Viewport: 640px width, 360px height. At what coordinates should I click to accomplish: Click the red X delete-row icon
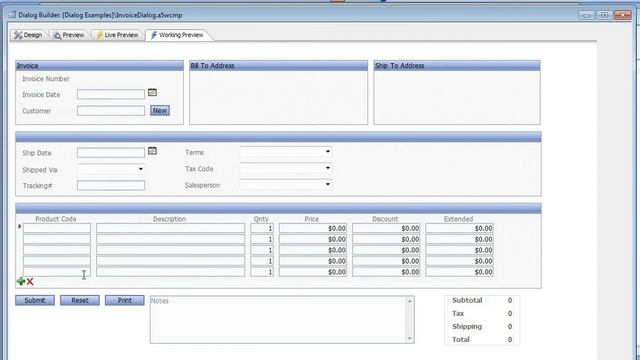point(30,282)
